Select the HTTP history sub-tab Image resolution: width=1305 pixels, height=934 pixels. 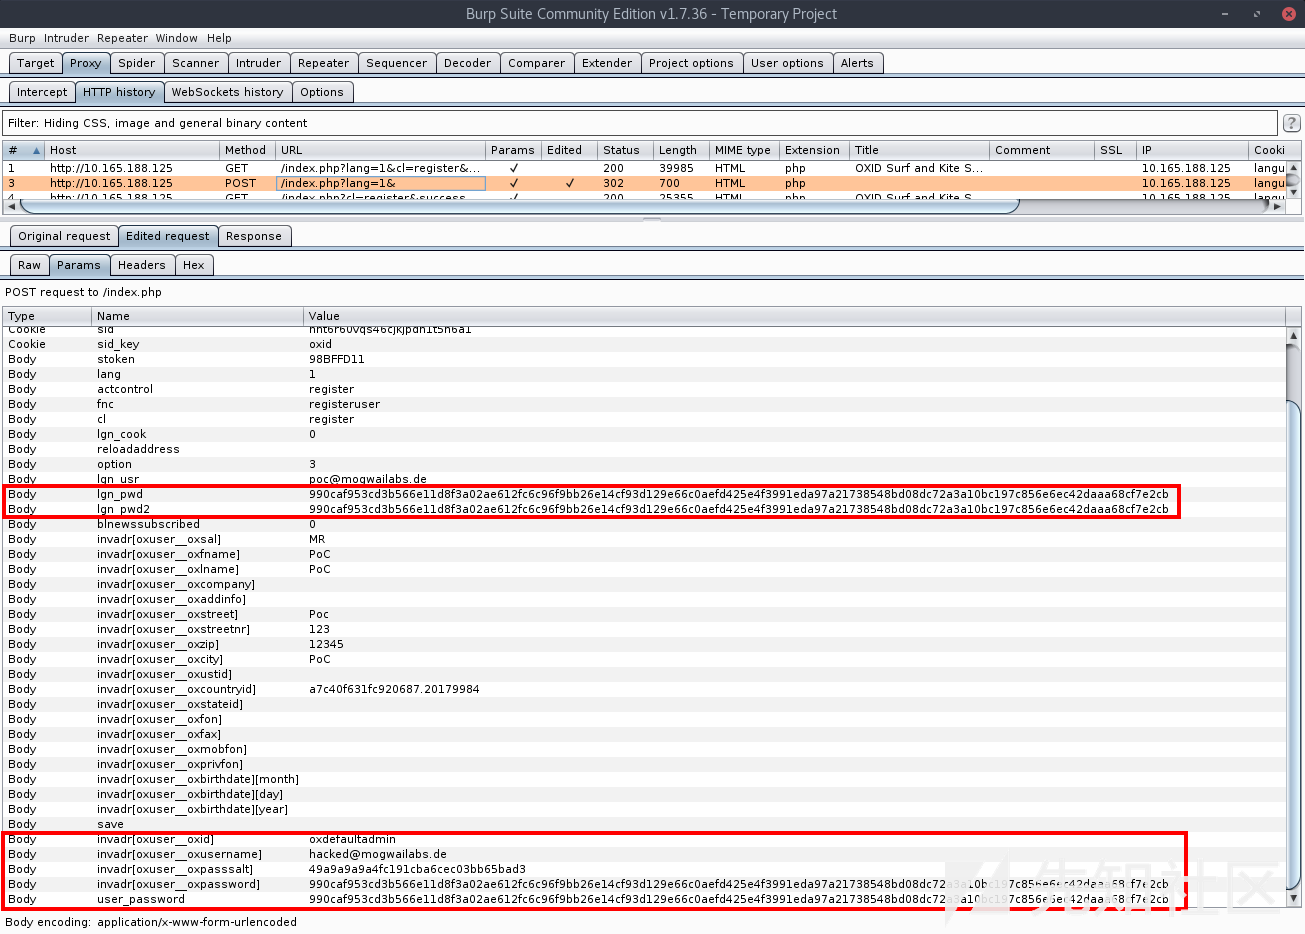pyautogui.click(x=120, y=92)
